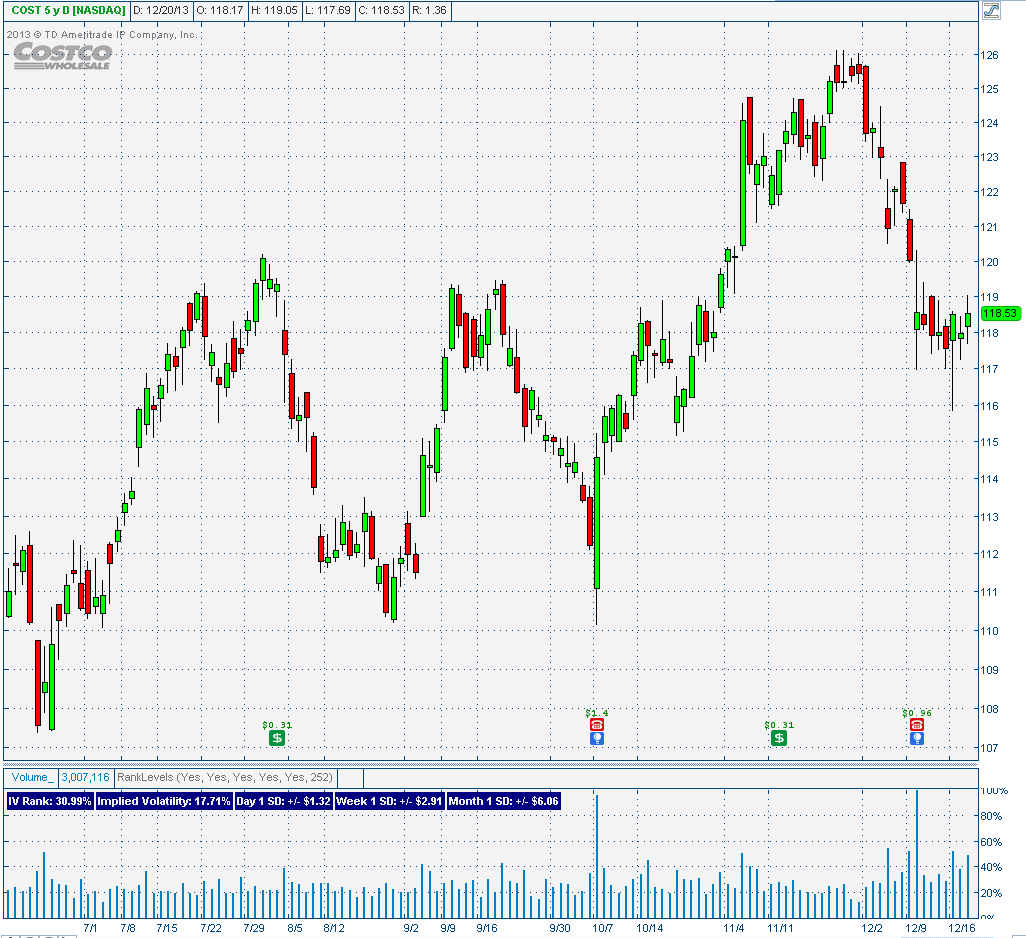Click the Week 1 SD: +/- $2.91 label
Image resolution: width=1026 pixels, height=938 pixels.
pos(391,800)
